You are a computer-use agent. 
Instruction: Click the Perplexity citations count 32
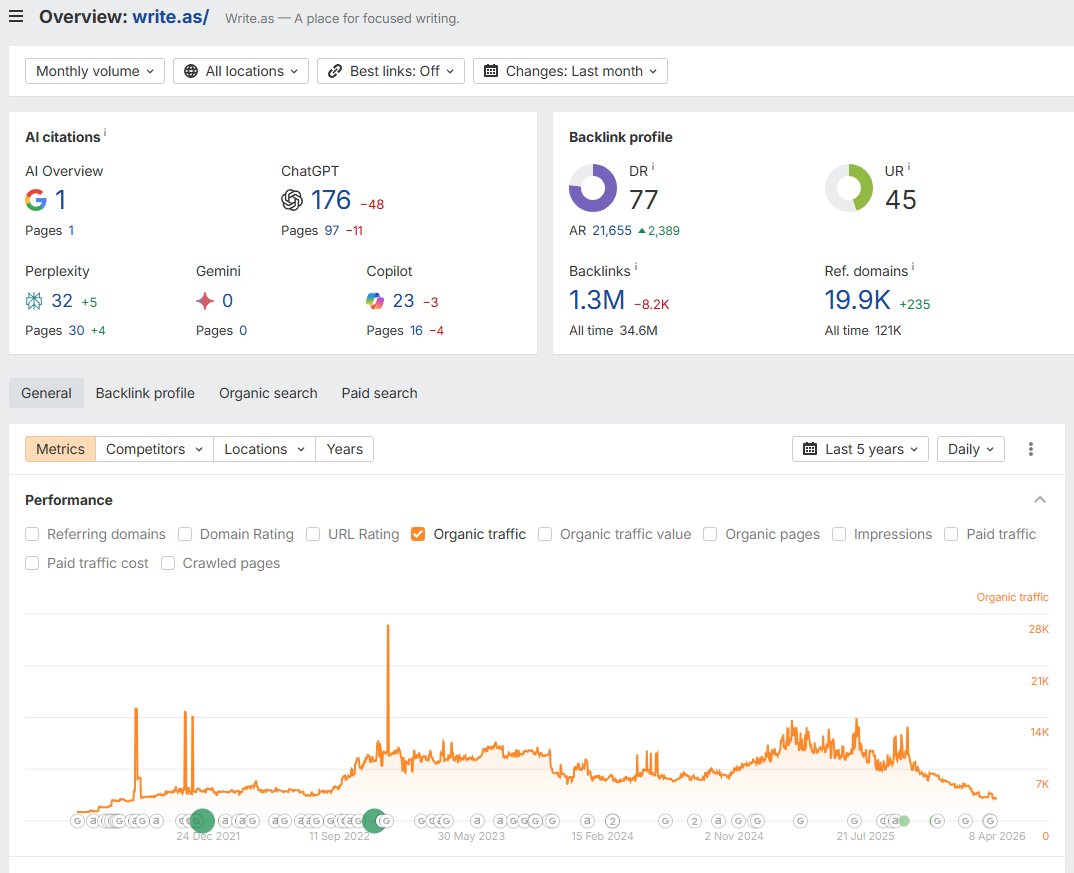pyautogui.click(x=62, y=301)
